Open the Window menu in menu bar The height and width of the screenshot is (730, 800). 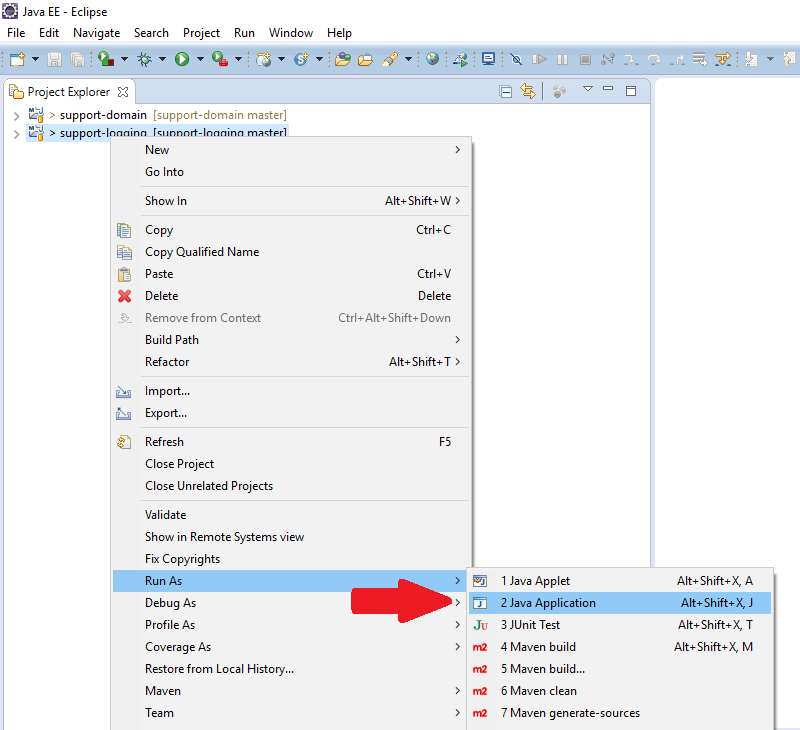click(x=290, y=33)
